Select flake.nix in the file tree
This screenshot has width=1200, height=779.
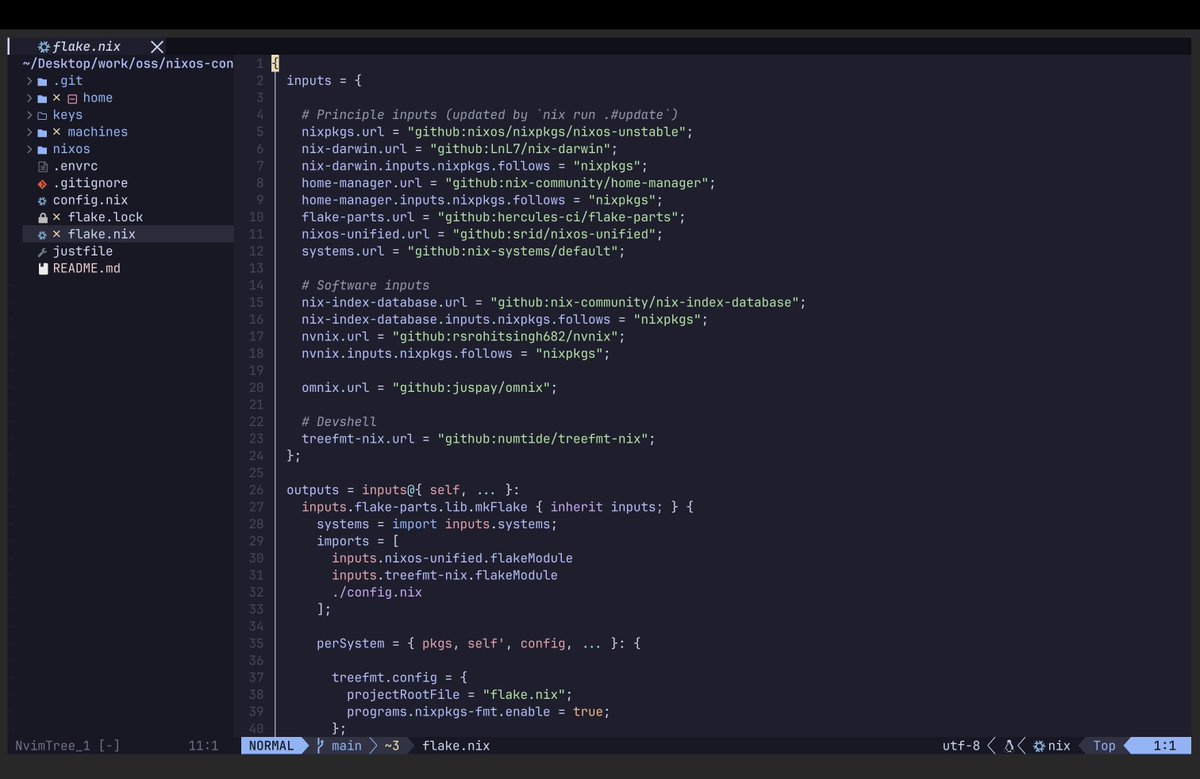(102, 234)
